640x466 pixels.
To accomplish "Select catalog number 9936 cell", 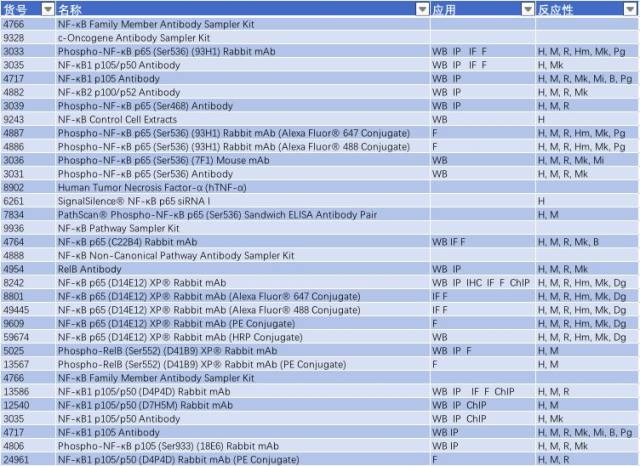I will click(x=28, y=228).
